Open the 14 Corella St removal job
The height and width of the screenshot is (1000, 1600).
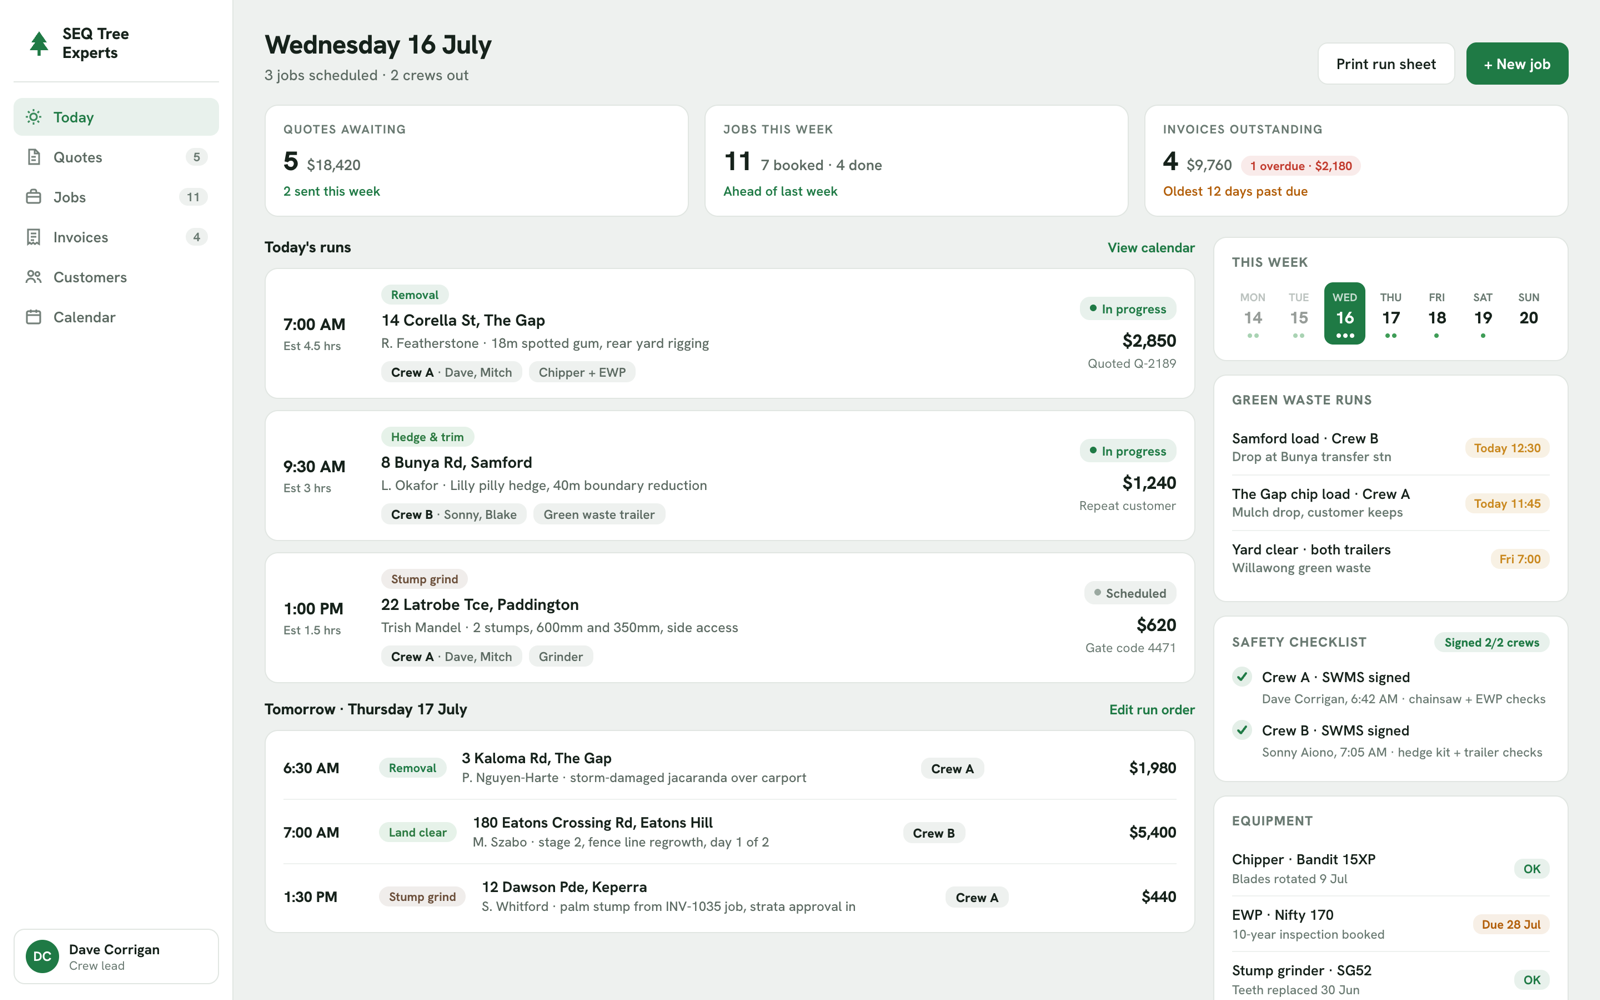[x=730, y=333]
